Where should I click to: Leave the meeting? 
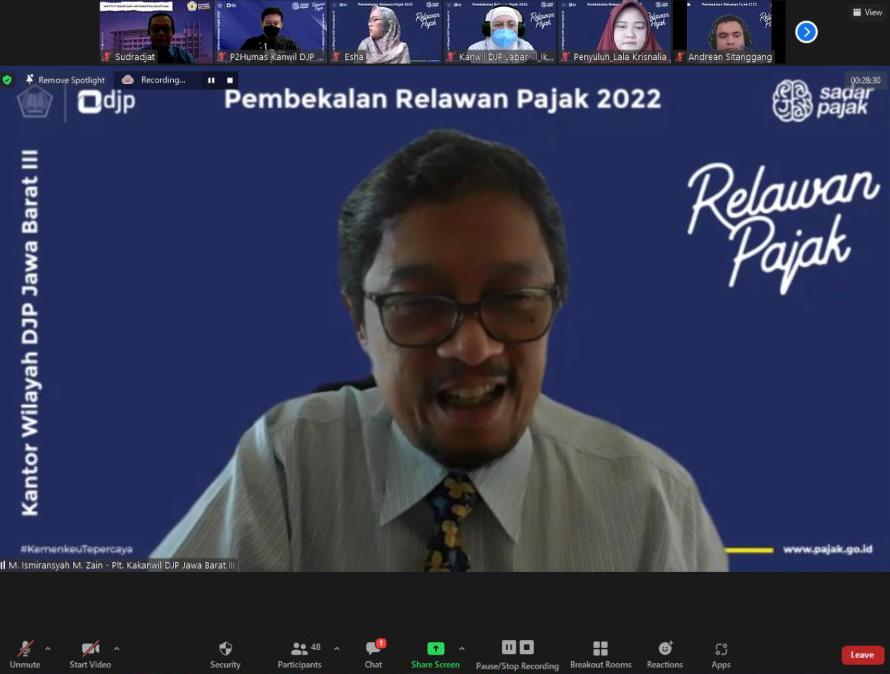(862, 655)
